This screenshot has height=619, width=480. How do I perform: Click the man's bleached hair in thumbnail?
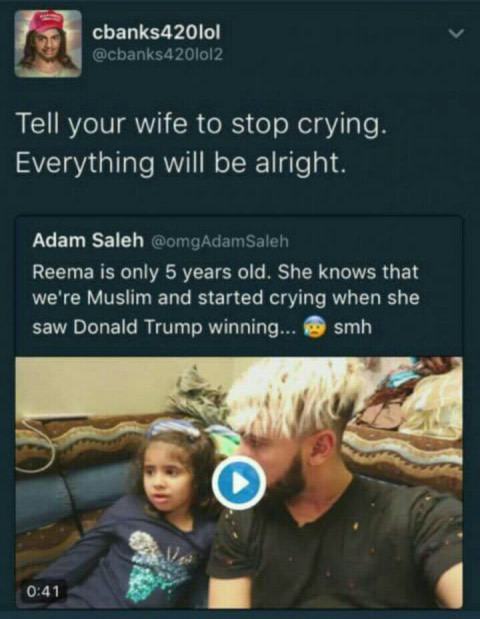(294, 397)
